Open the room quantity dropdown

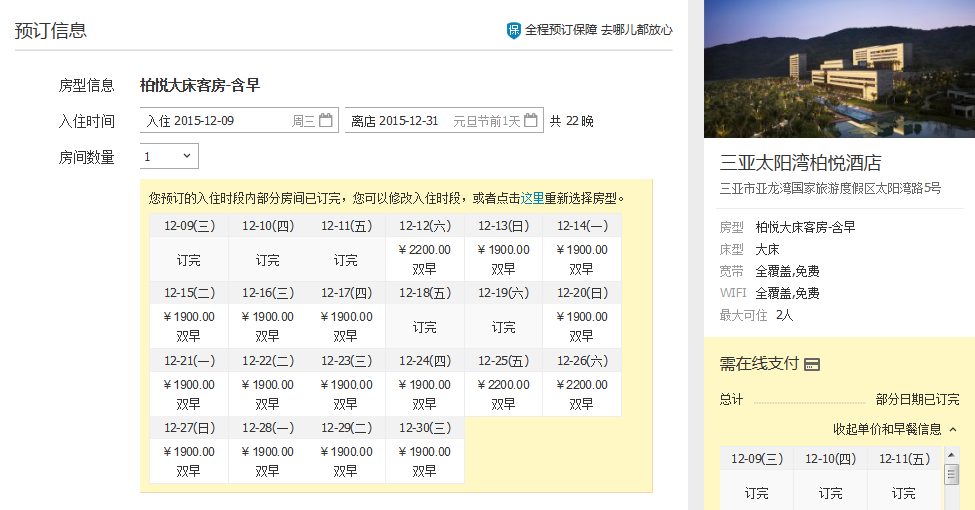(169, 156)
